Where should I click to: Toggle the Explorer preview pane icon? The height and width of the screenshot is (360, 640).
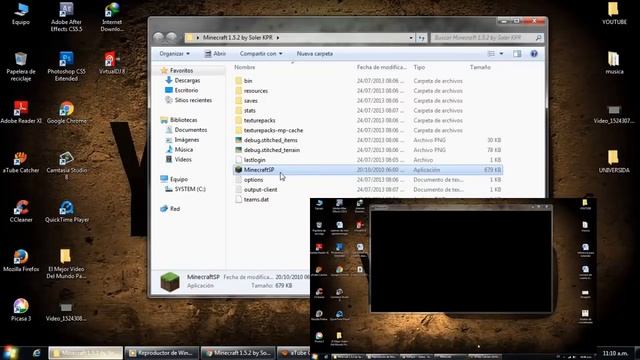(x=517, y=54)
